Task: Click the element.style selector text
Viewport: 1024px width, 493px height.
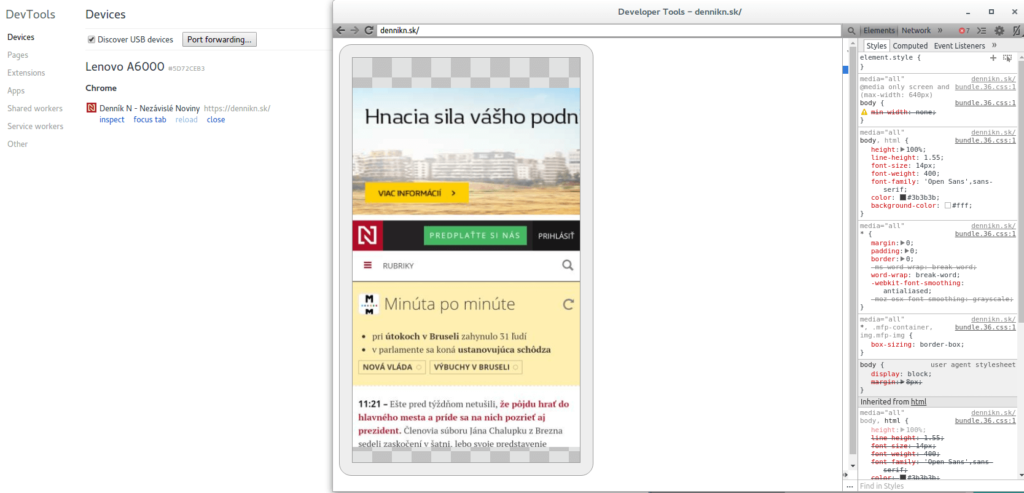Action: point(886,58)
